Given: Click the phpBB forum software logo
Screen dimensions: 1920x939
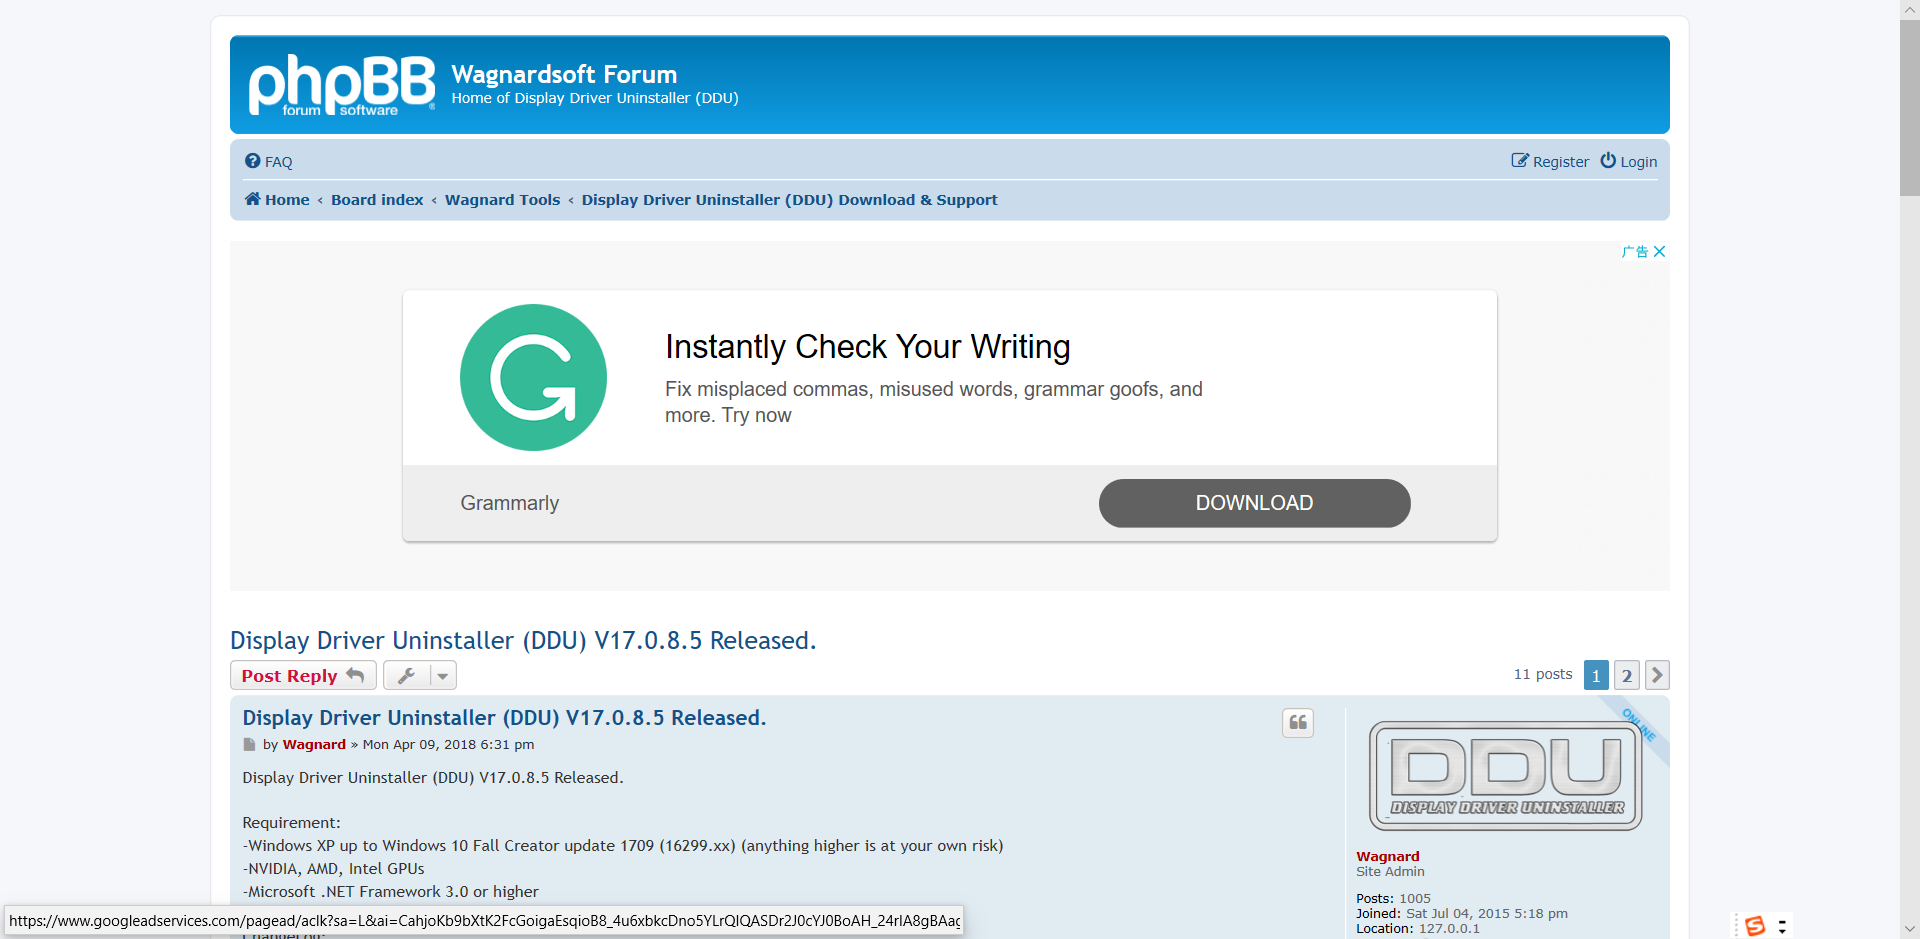Looking at the screenshot, I should click(x=342, y=85).
